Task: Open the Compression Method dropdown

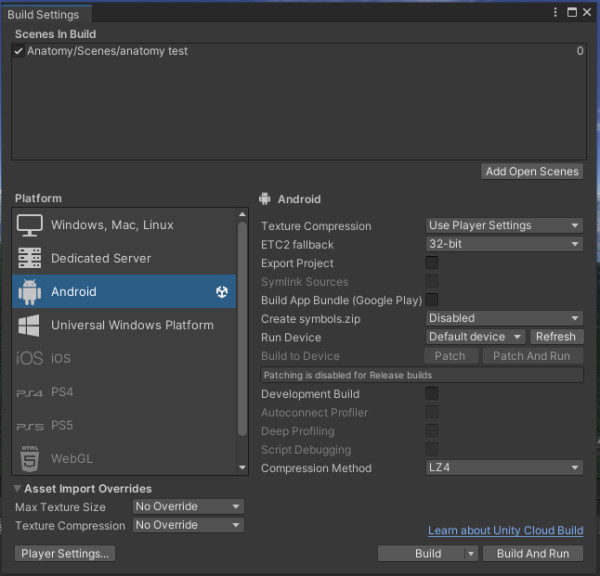Action: [504, 467]
